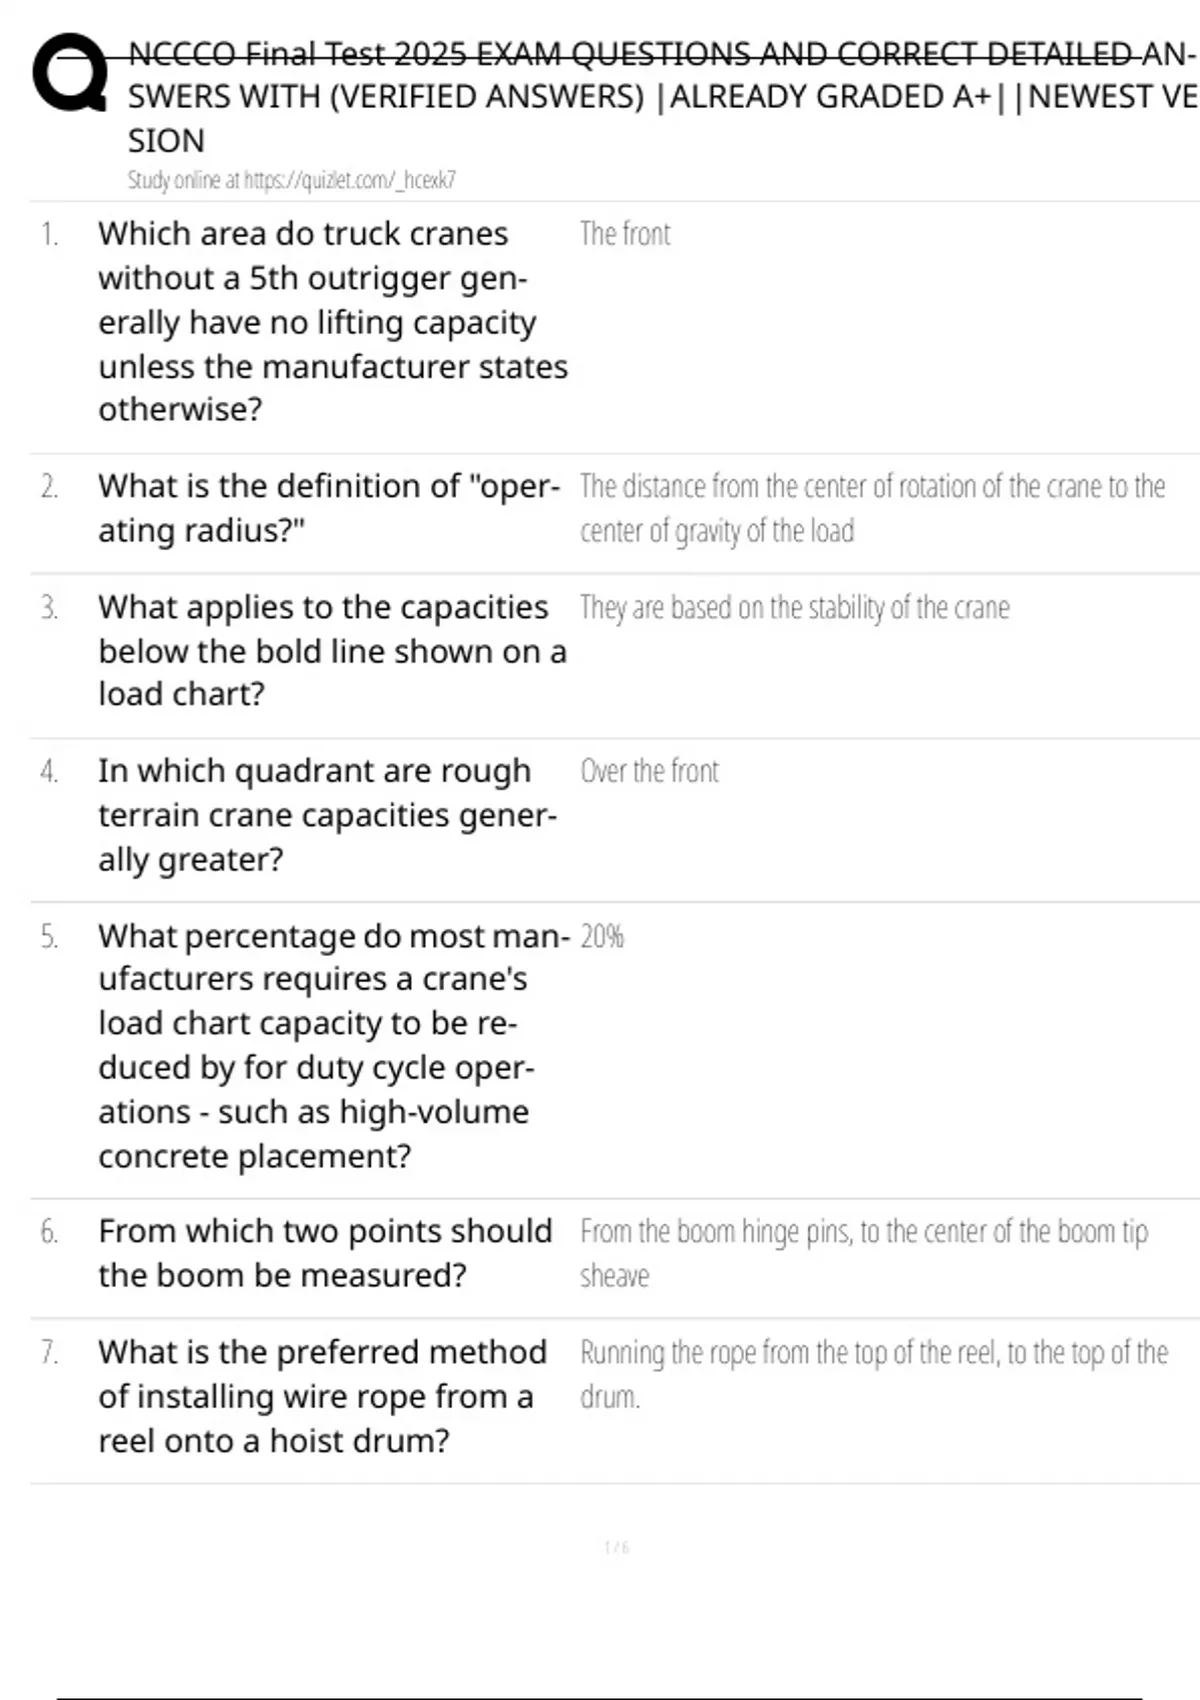Image resolution: width=1200 pixels, height=1700 pixels.
Task: Click the row number 5 label
Action: 49,937
